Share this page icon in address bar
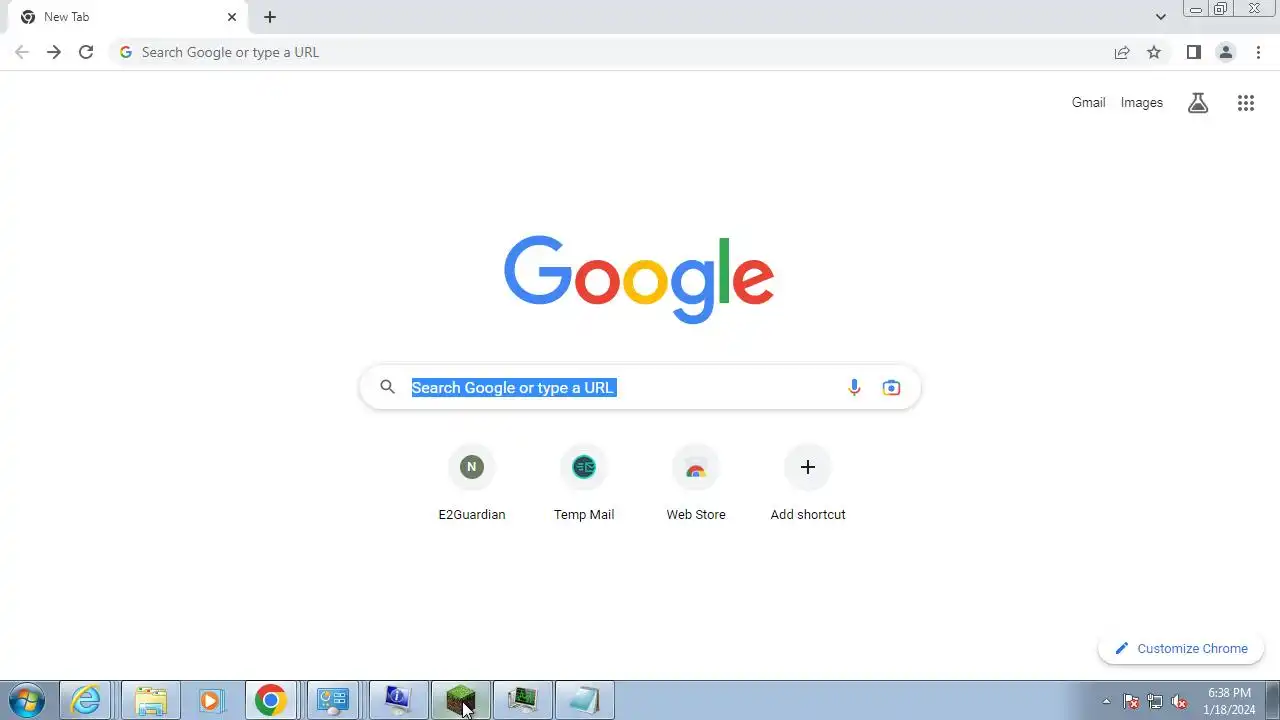1280x720 pixels. point(1122,52)
